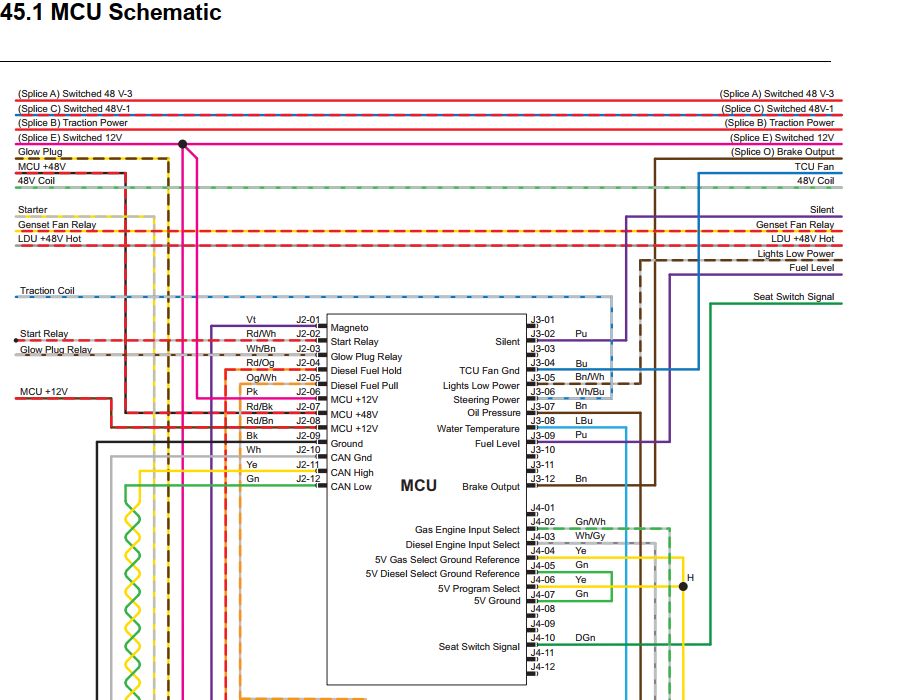Select connector pin label "J2-09"
The width and height of the screenshot is (909, 700).
tap(308, 436)
